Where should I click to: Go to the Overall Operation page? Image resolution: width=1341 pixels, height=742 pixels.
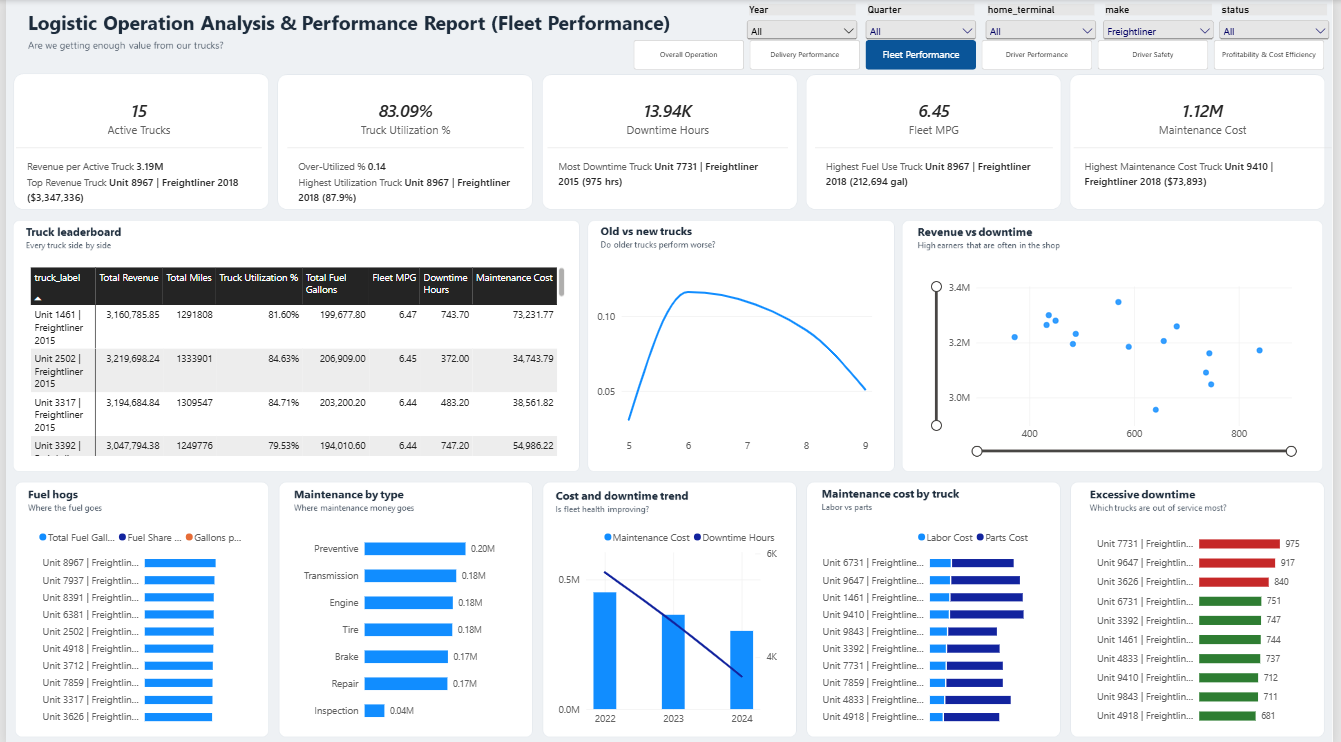point(688,55)
